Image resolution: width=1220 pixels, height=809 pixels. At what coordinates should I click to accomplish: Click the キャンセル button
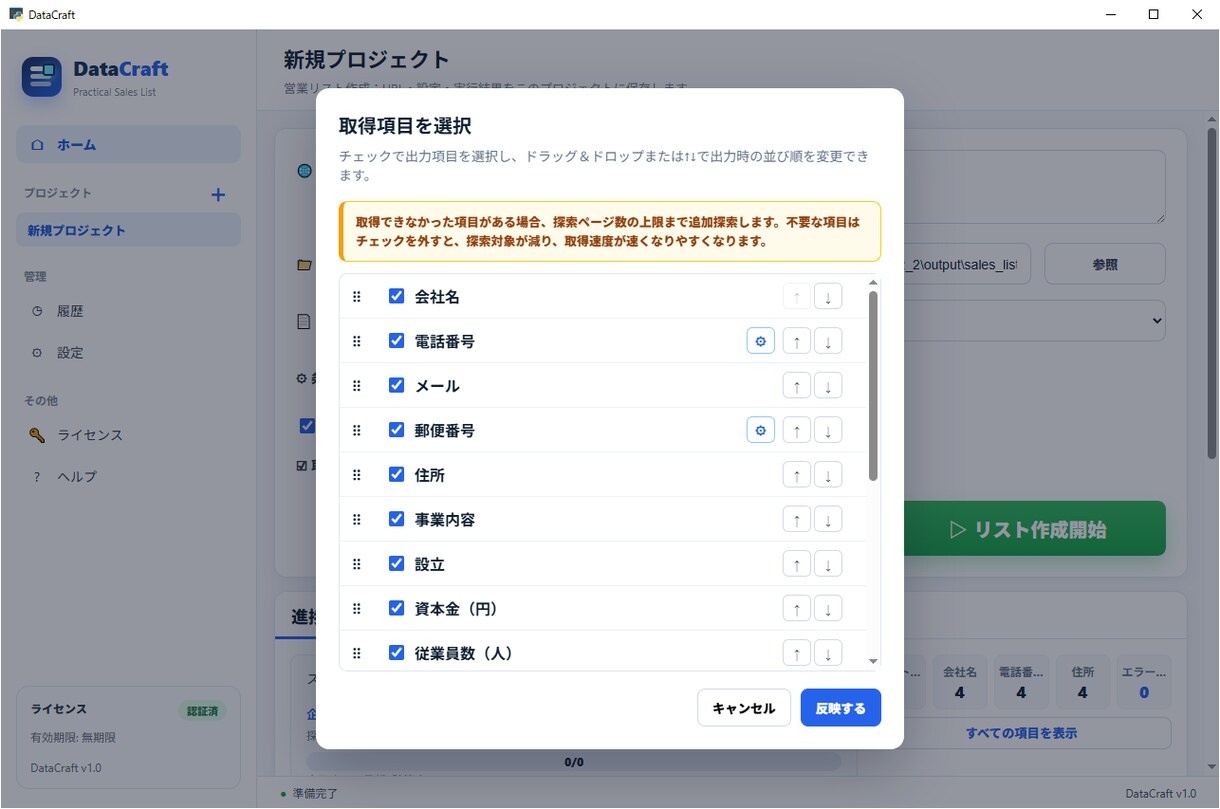(x=744, y=708)
